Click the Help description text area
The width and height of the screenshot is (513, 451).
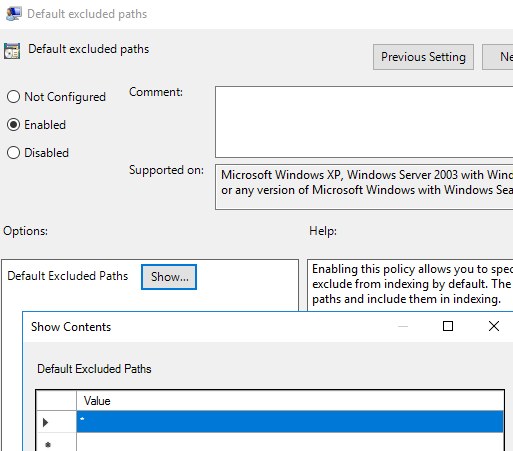pyautogui.click(x=410, y=285)
